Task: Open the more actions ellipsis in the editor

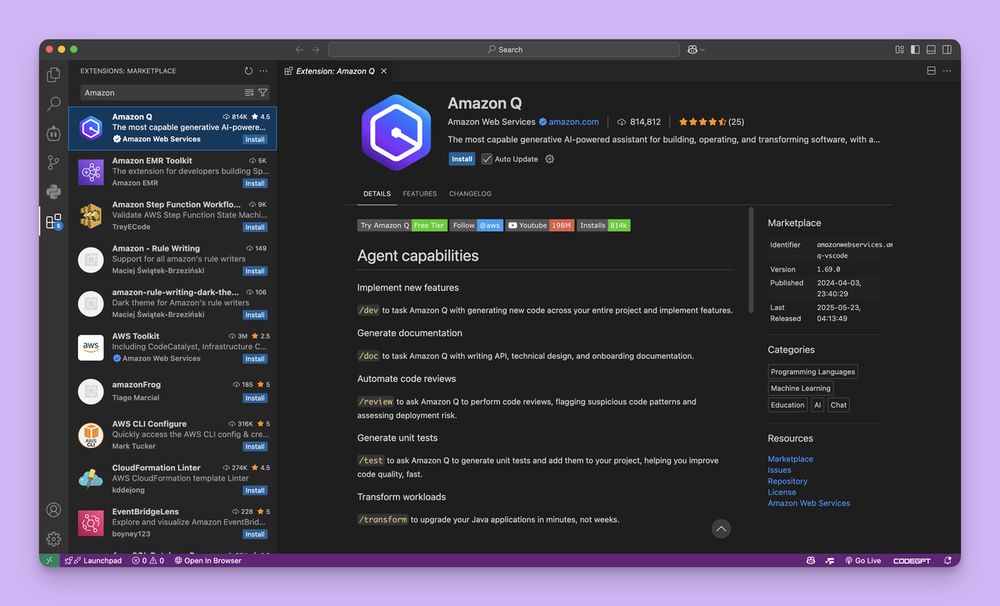Action: 946,71
